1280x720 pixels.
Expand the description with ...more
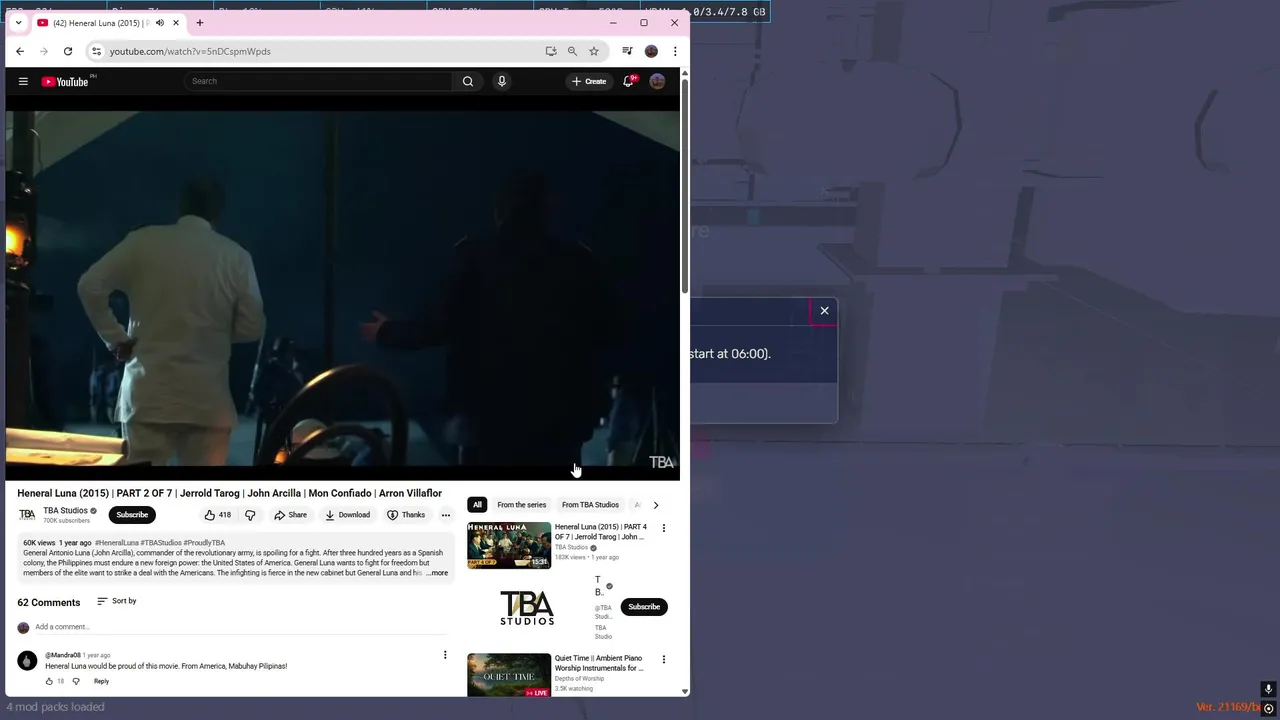[x=437, y=573]
